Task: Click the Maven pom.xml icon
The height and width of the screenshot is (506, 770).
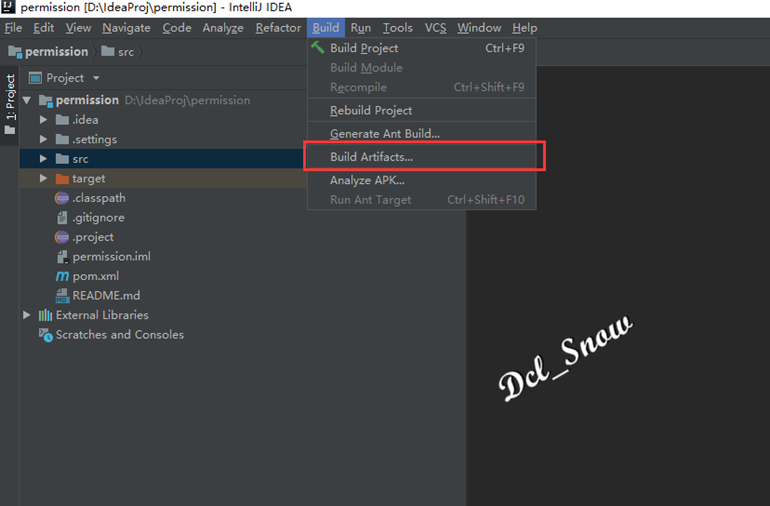Action: click(62, 276)
